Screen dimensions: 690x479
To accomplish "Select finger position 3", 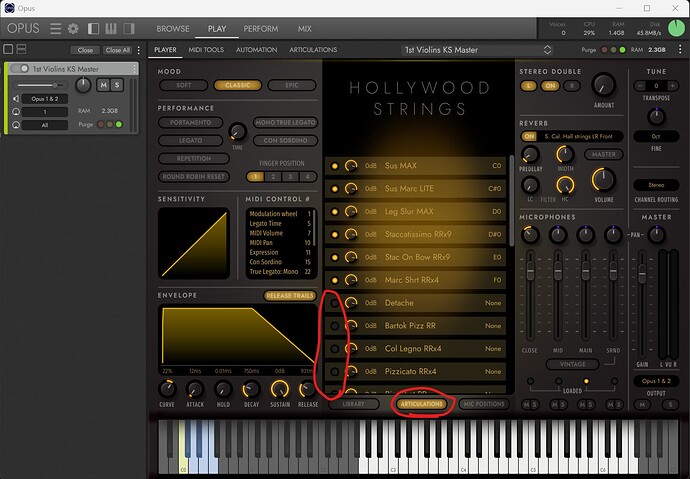I will coord(290,177).
